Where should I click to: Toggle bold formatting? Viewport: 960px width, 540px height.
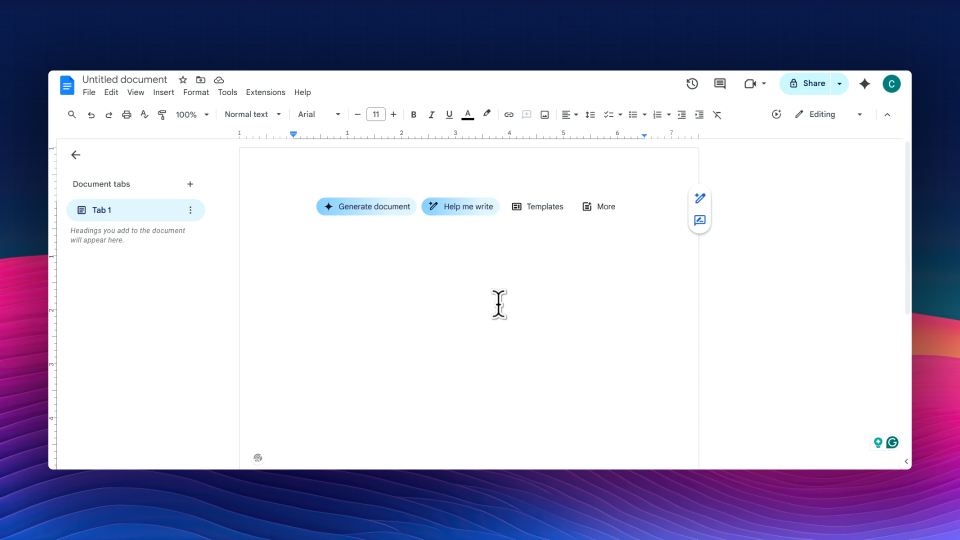click(x=413, y=114)
